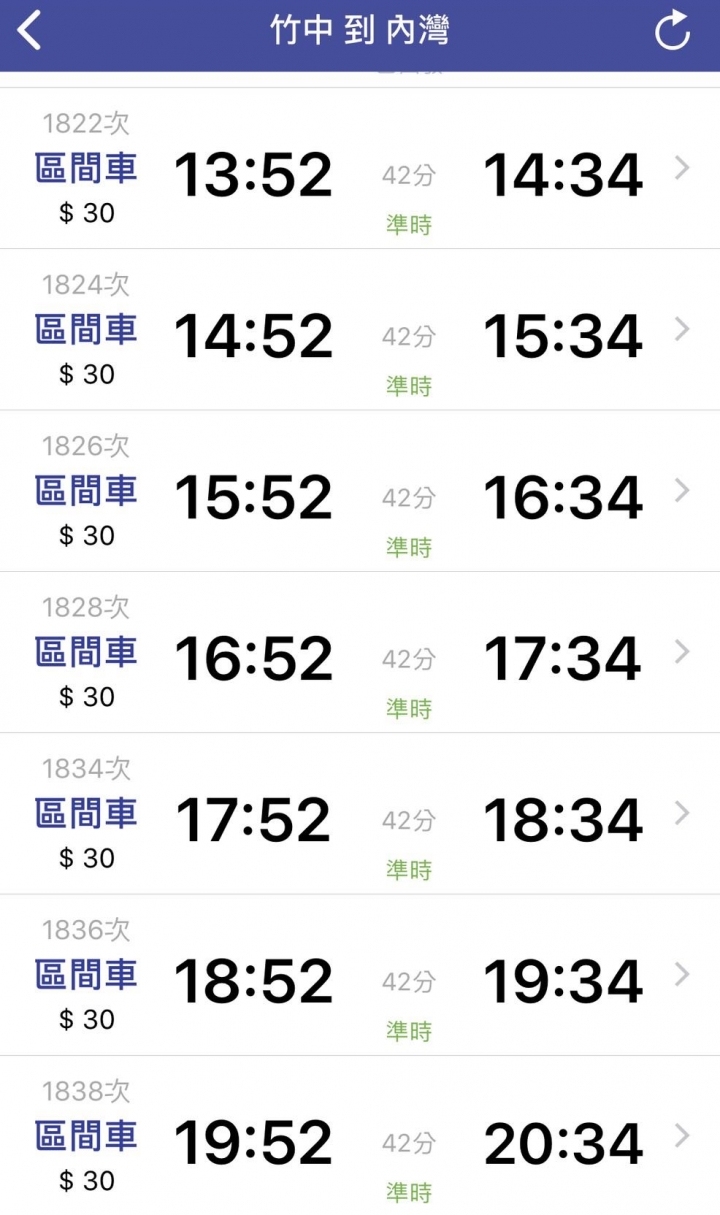Select train number 1834次

[86, 769]
